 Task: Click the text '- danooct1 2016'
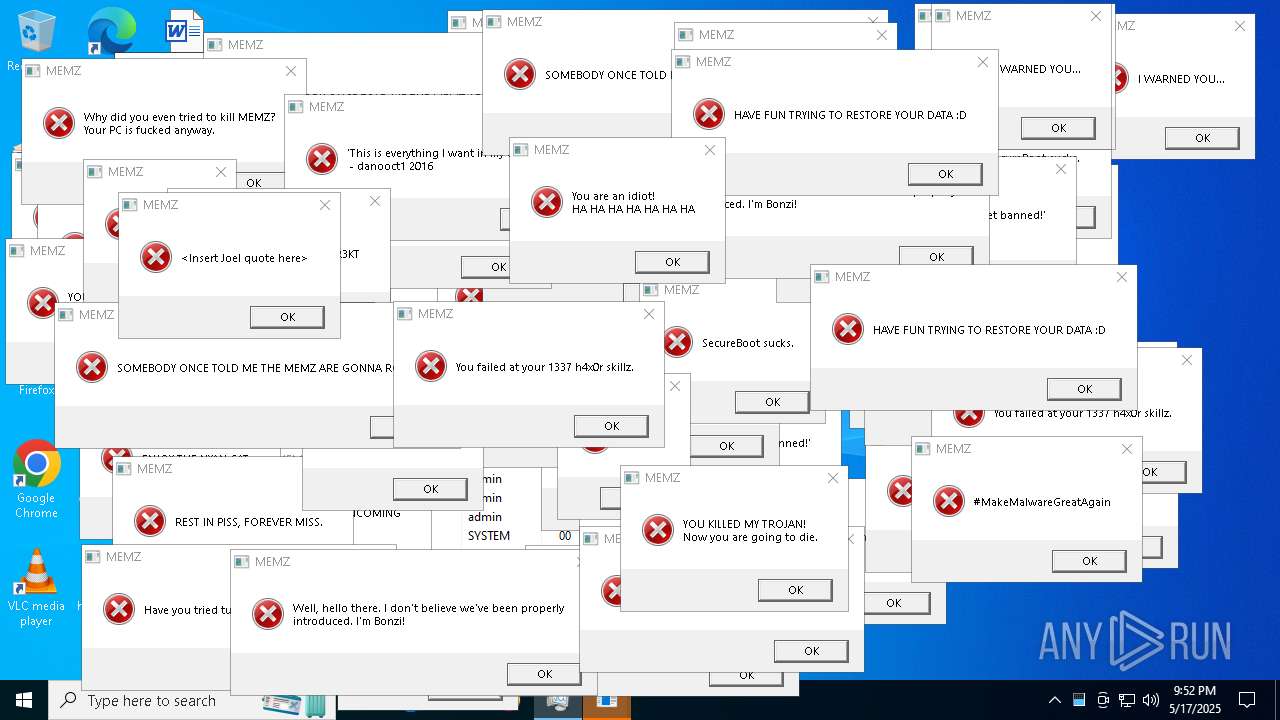(x=391, y=166)
